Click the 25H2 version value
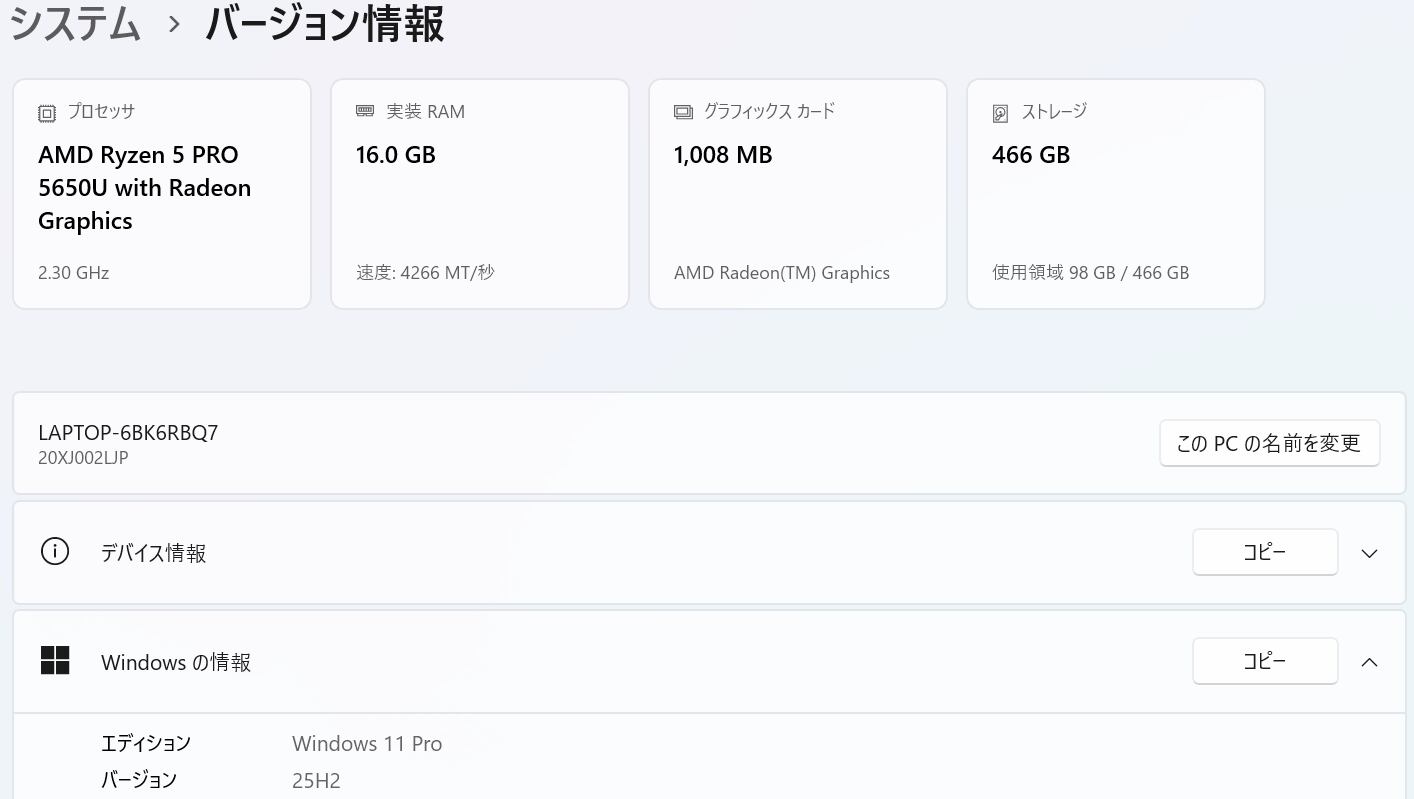1414x799 pixels. click(x=316, y=781)
